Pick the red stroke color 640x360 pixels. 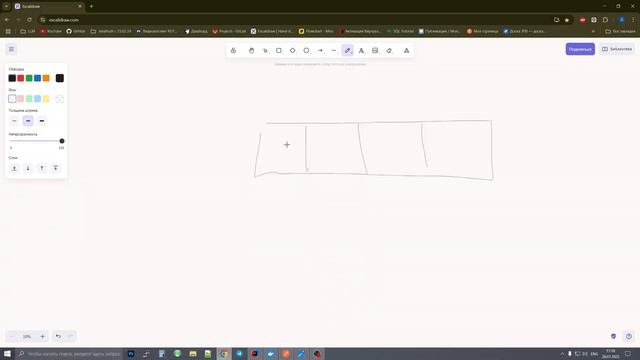click(x=21, y=78)
